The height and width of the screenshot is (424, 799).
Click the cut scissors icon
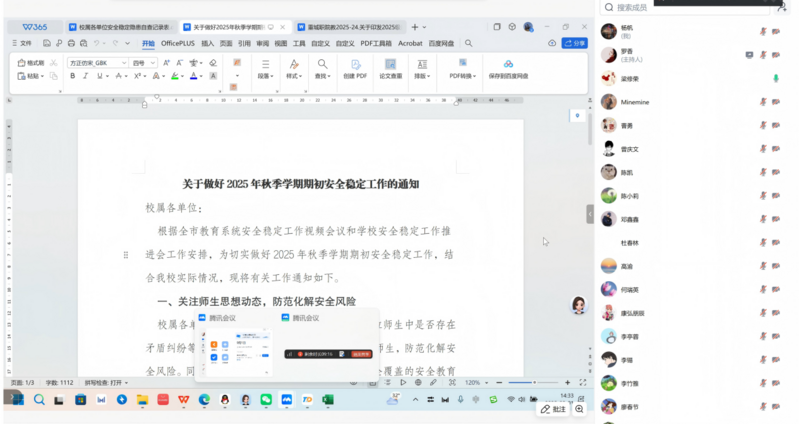[x=54, y=63]
